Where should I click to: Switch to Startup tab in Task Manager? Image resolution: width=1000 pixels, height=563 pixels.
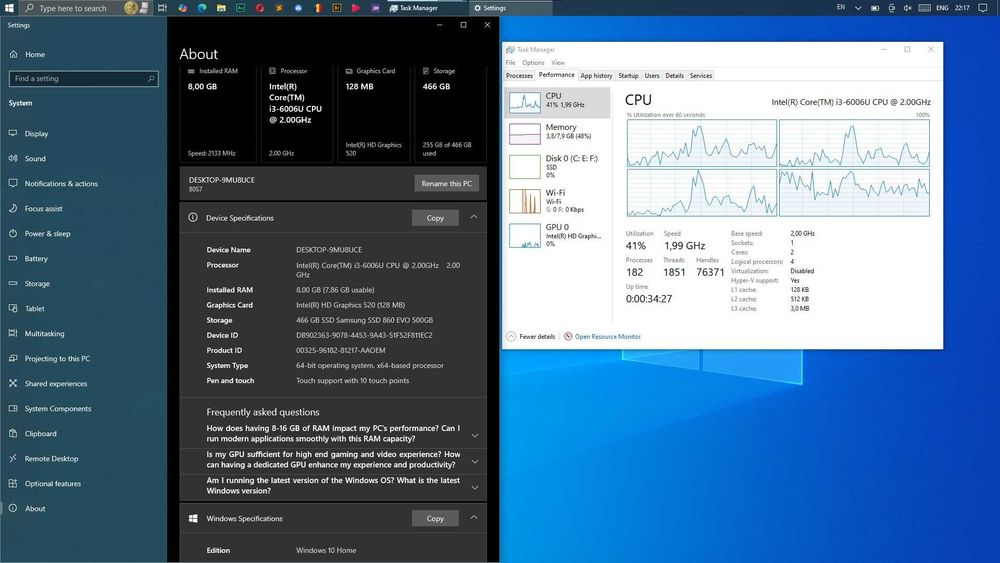(x=628, y=75)
